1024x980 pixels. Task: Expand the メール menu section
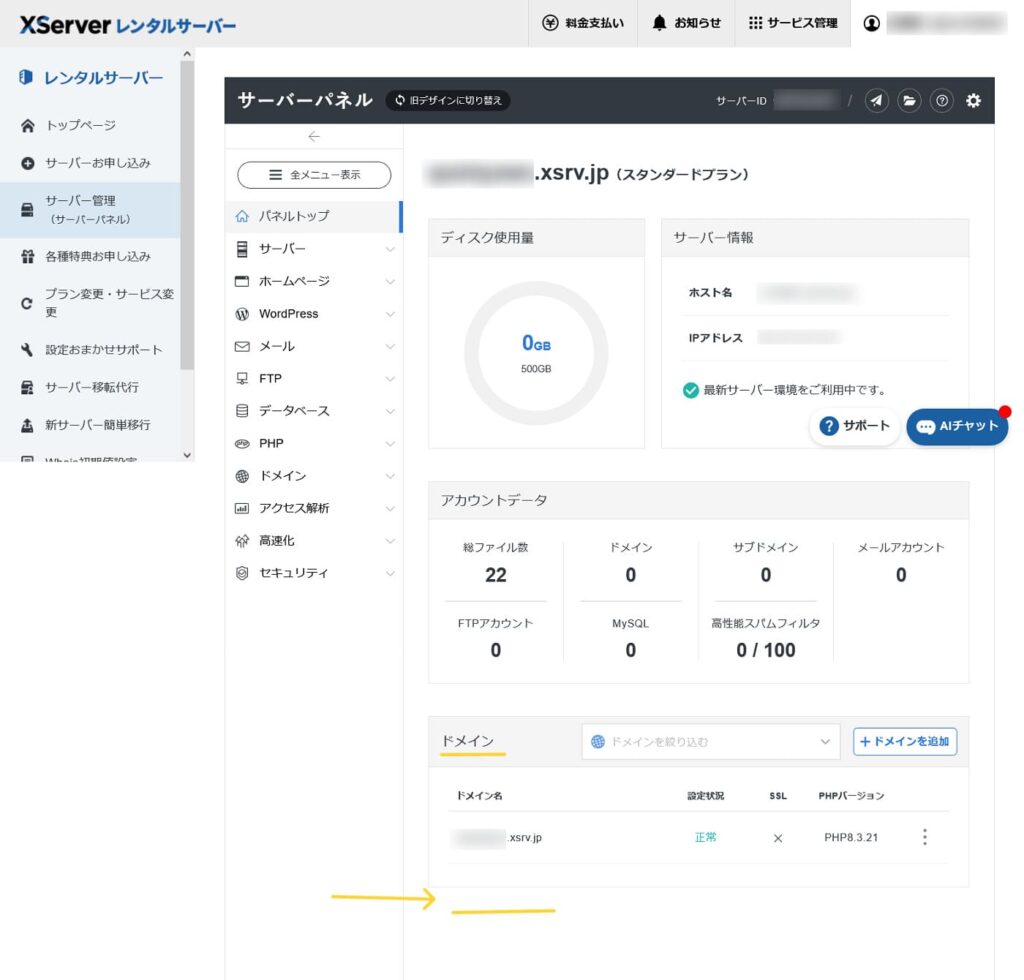314,346
